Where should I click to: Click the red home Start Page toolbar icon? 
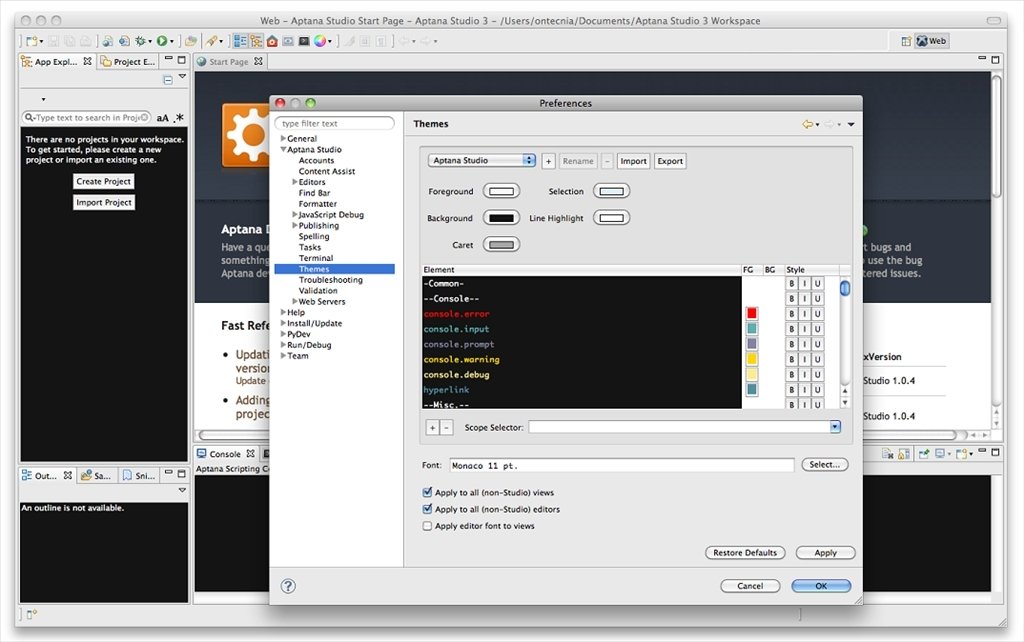272,41
